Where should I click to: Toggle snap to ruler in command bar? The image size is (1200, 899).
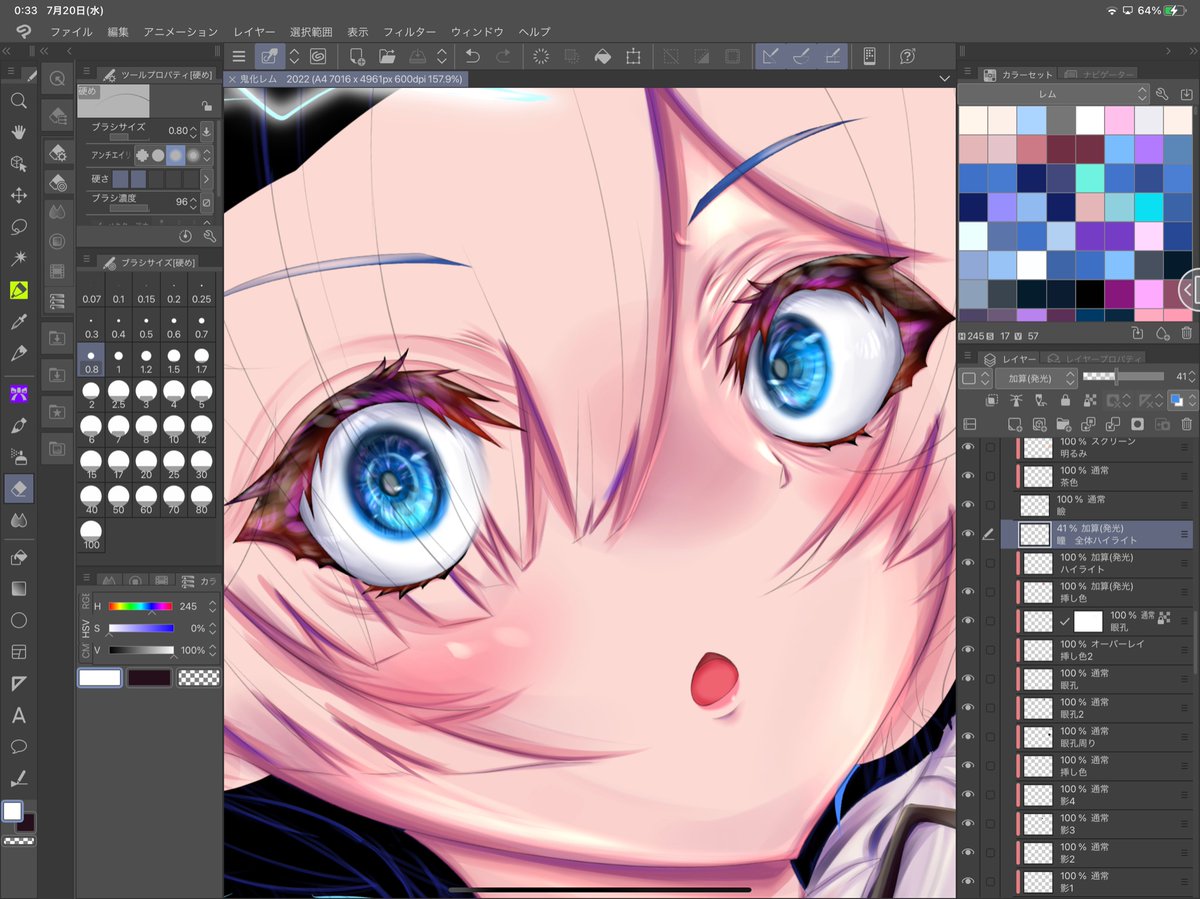click(769, 57)
